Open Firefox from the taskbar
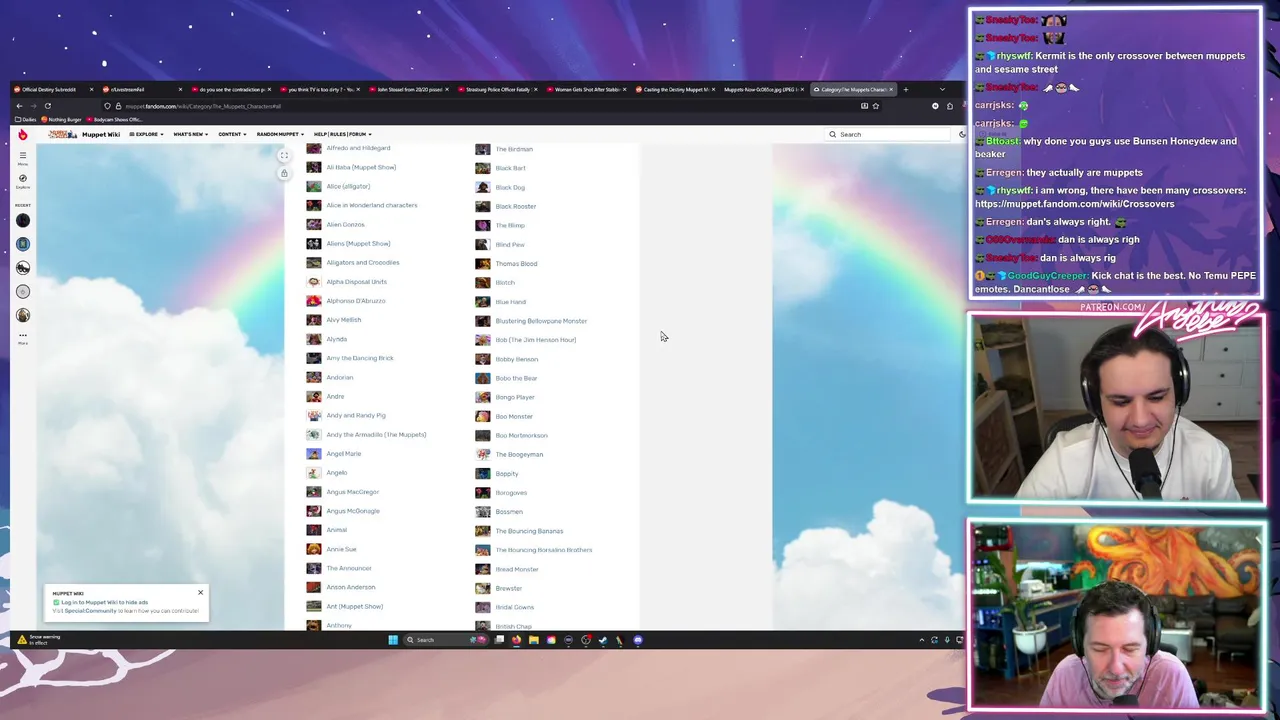The image size is (1280, 720). [x=516, y=640]
